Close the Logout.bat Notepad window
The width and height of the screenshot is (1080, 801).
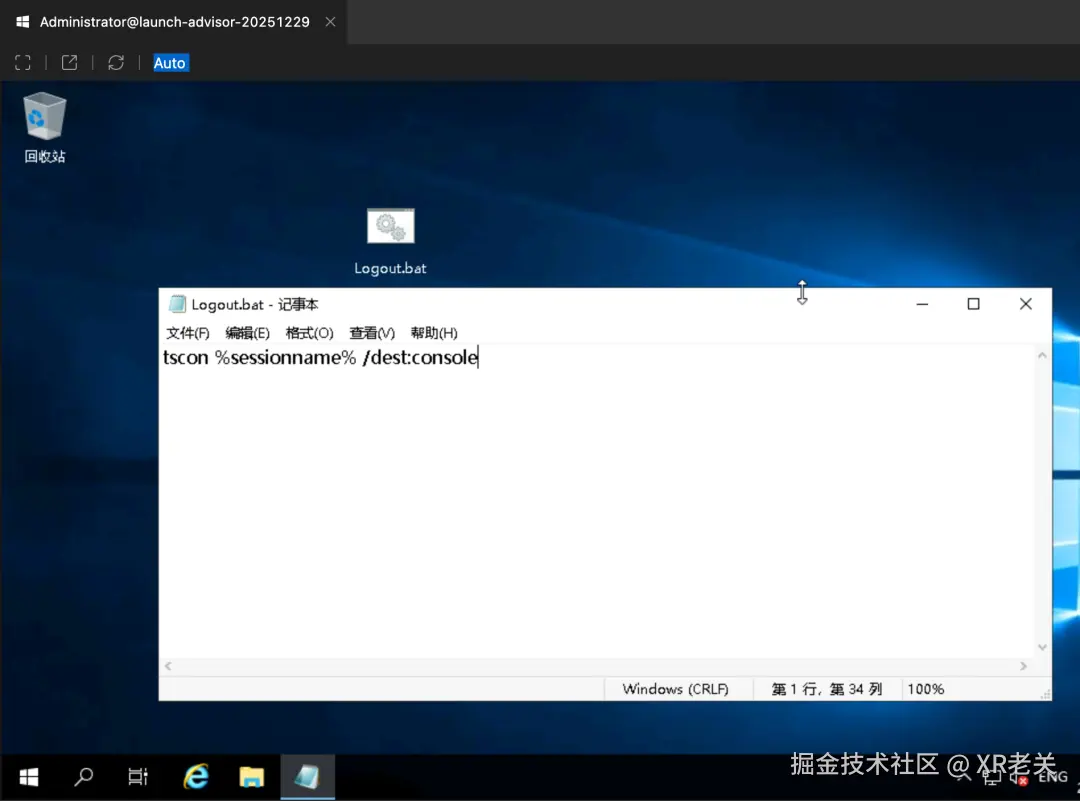click(x=1026, y=304)
